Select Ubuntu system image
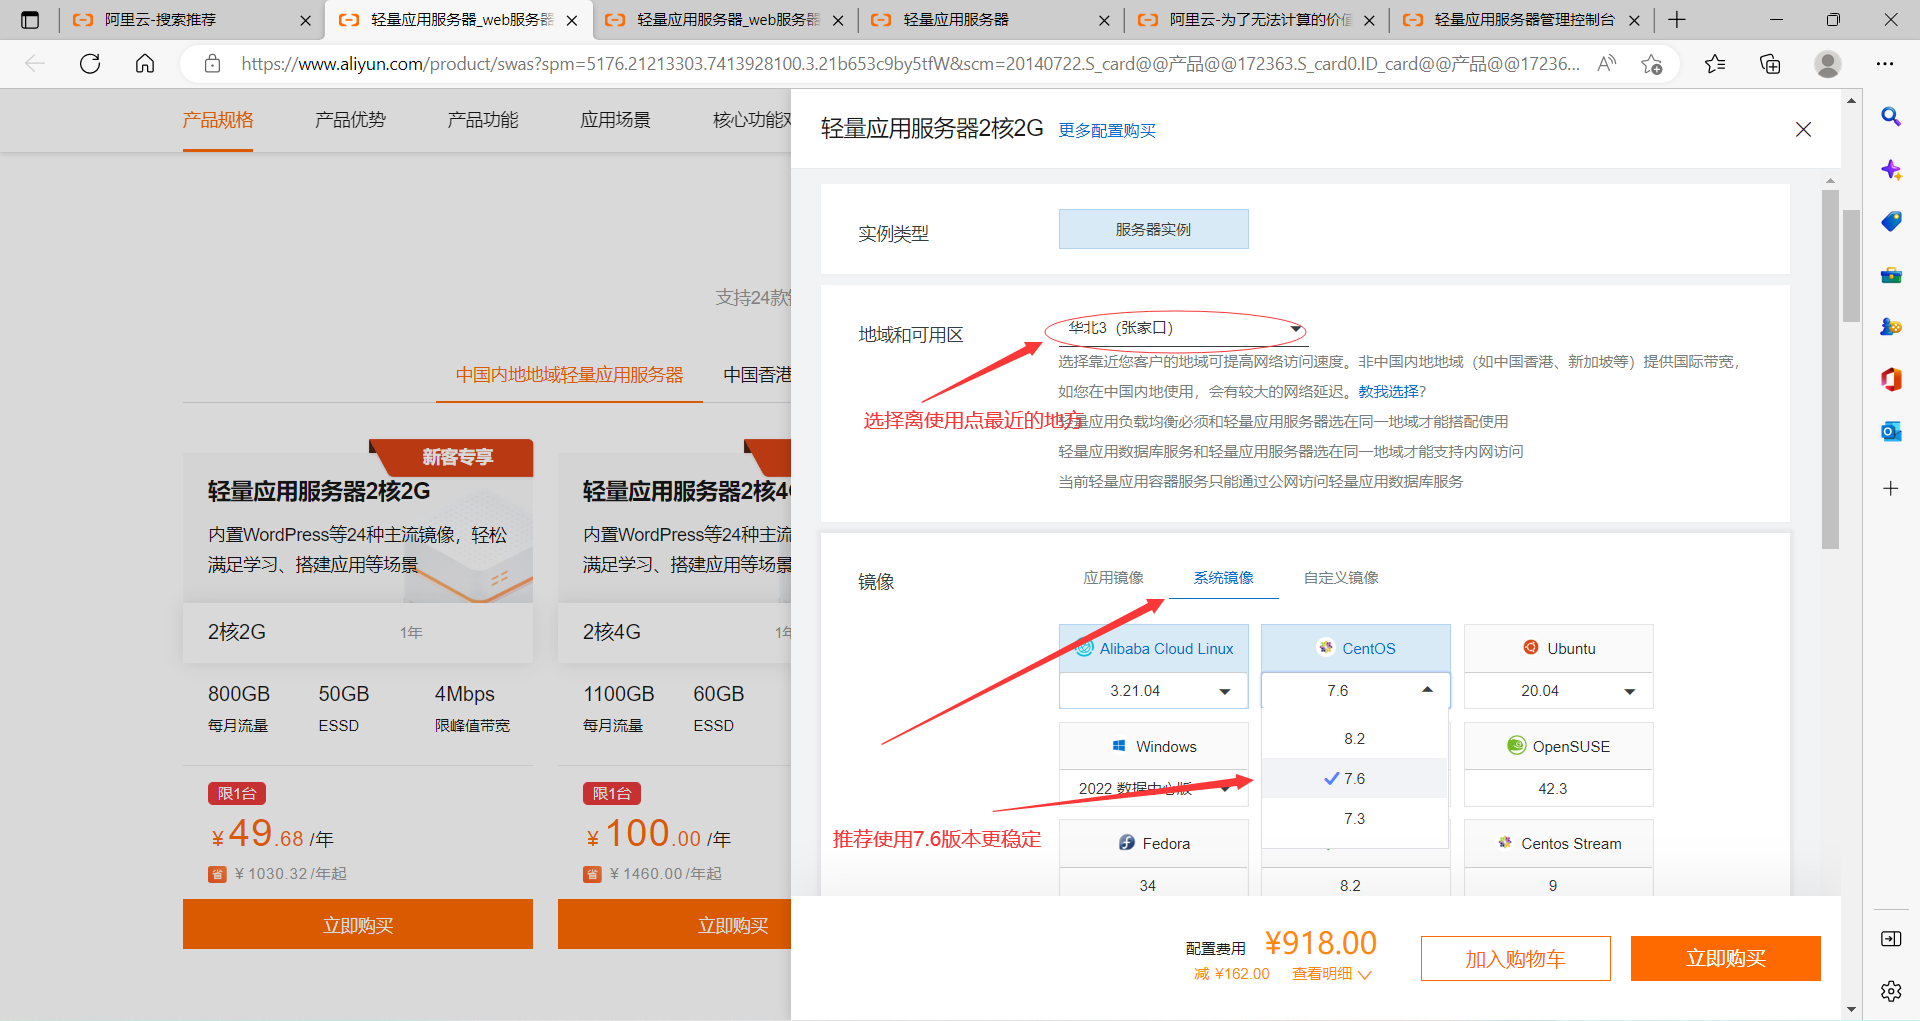Viewport: 1920px width, 1021px height. [1559, 648]
